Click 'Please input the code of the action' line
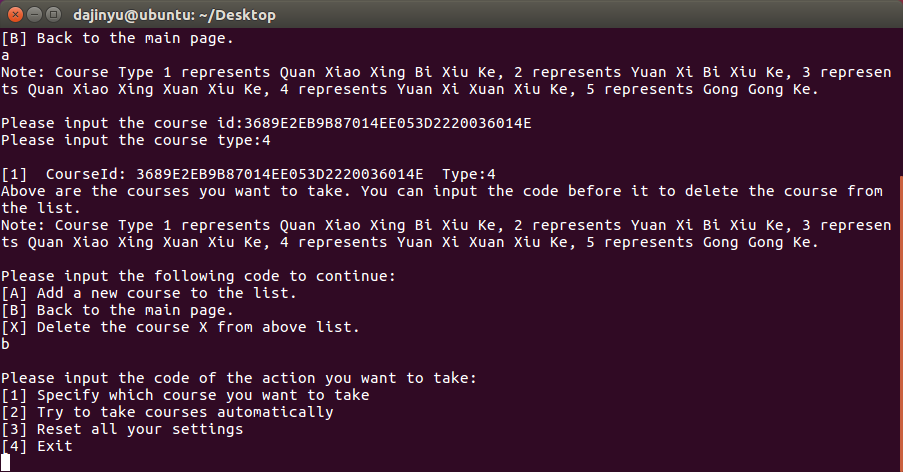This screenshot has height=472, width=903. [x=239, y=378]
